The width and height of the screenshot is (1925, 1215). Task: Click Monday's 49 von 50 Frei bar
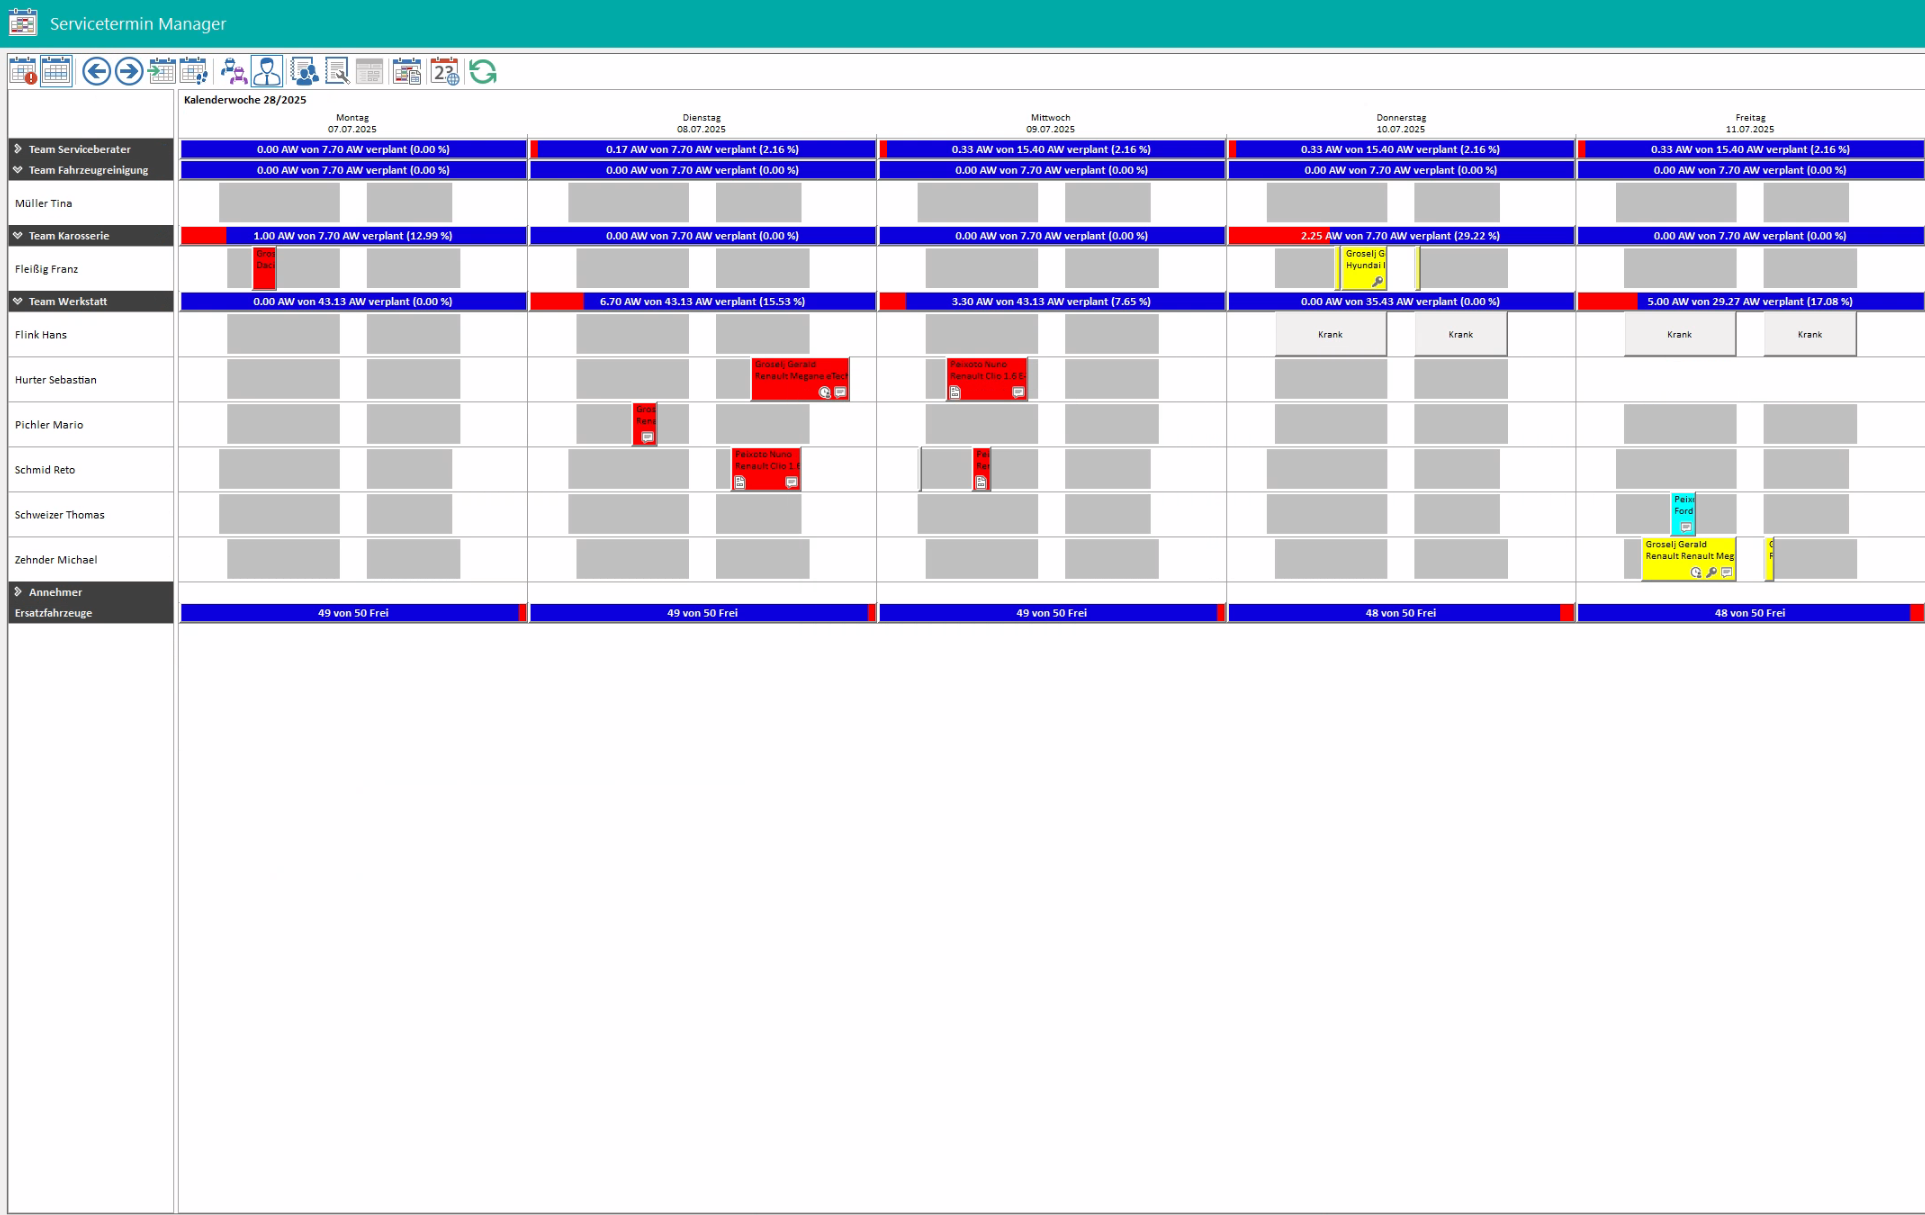[353, 613]
